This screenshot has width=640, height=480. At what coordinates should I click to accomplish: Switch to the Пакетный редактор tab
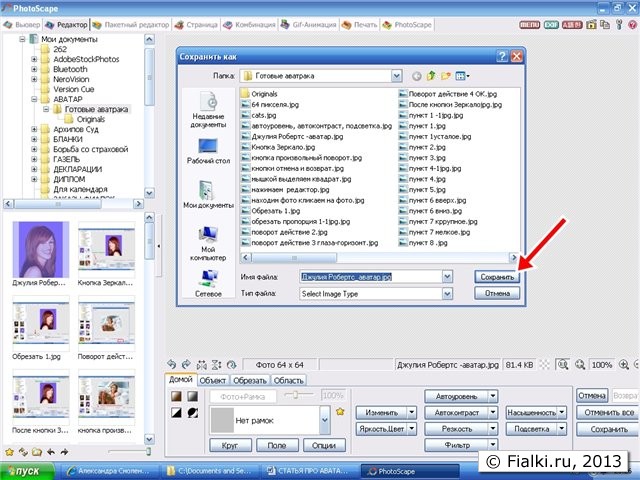[131, 25]
